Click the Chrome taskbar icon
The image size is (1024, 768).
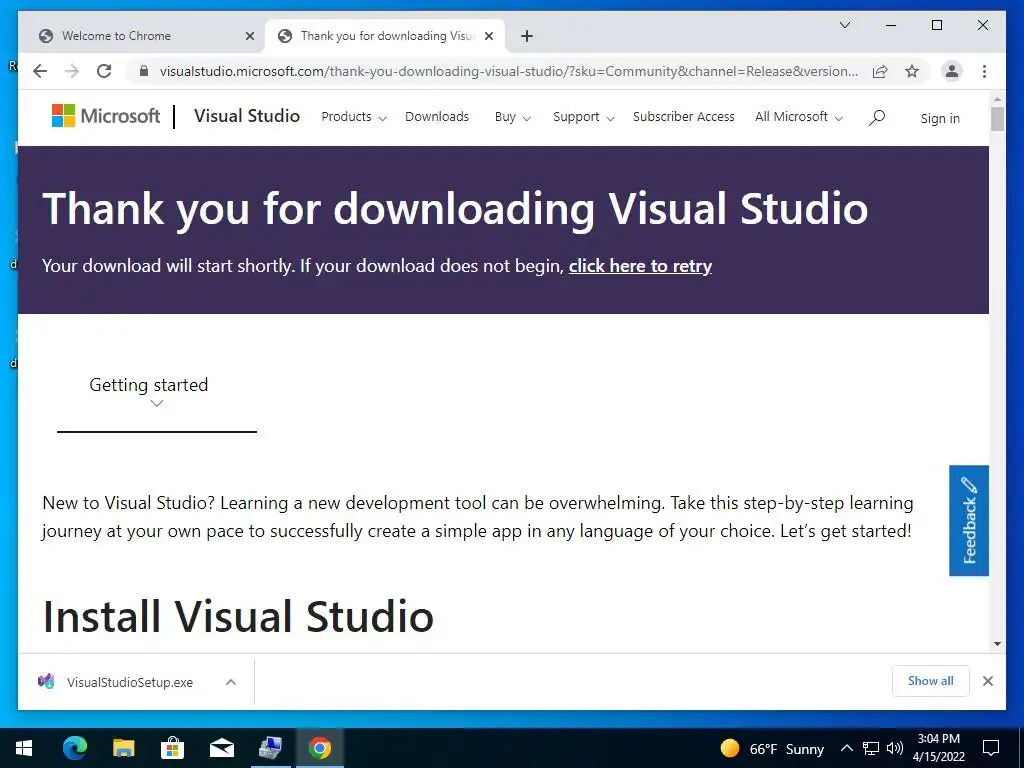click(319, 748)
